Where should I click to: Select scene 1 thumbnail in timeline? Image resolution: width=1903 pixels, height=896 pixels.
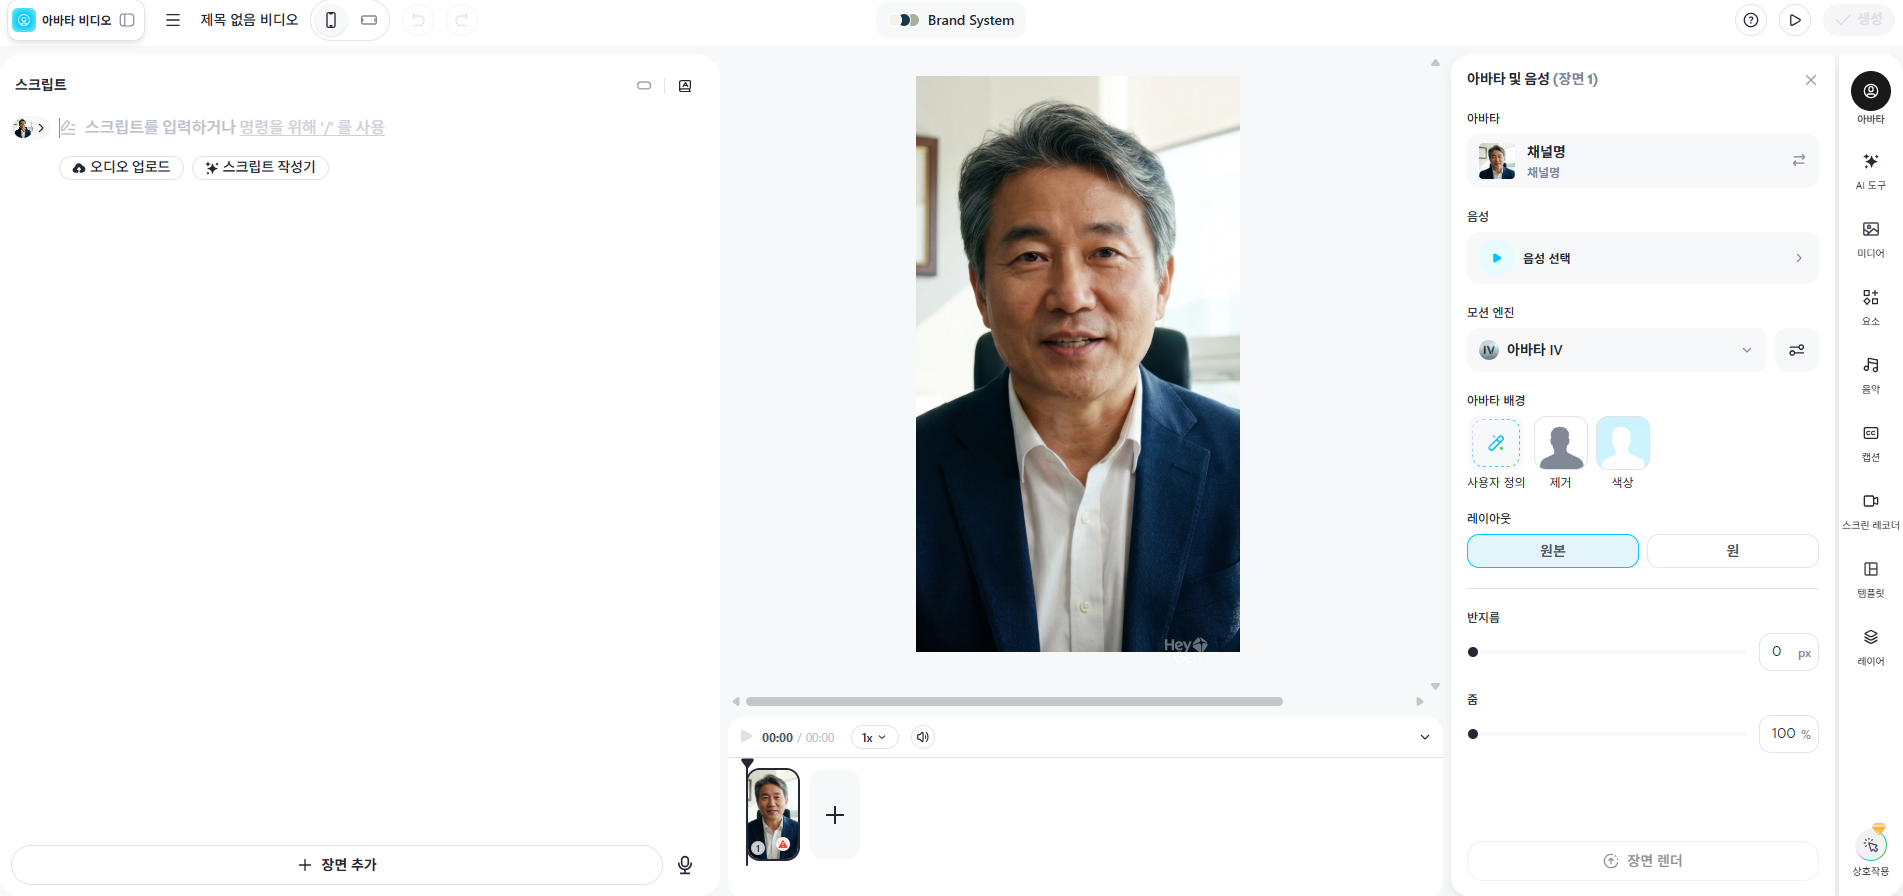pyautogui.click(x=773, y=814)
